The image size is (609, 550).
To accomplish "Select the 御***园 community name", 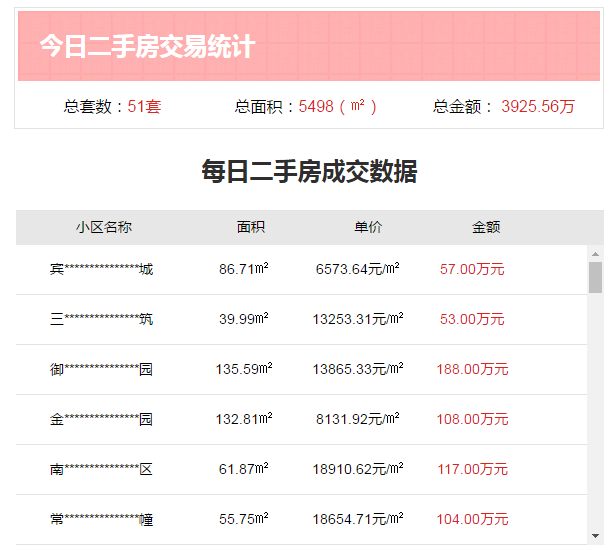I will 101,369.
